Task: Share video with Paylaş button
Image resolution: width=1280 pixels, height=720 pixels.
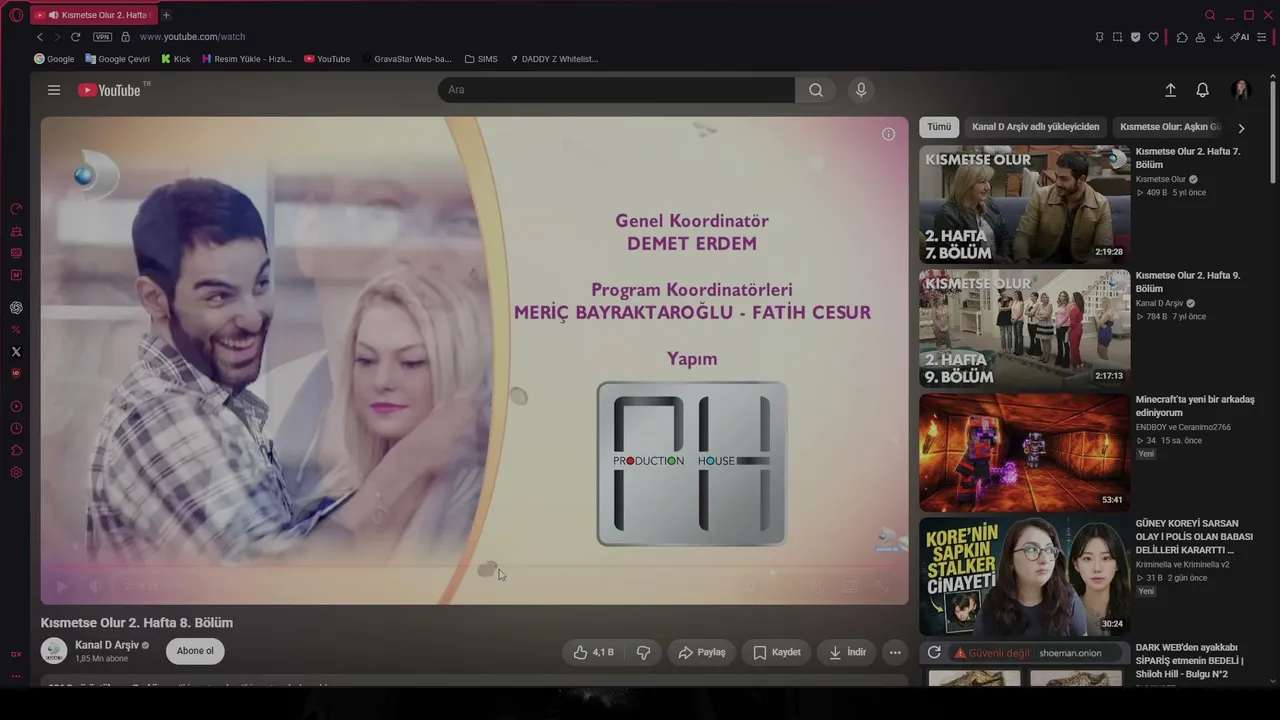Action: [702, 652]
